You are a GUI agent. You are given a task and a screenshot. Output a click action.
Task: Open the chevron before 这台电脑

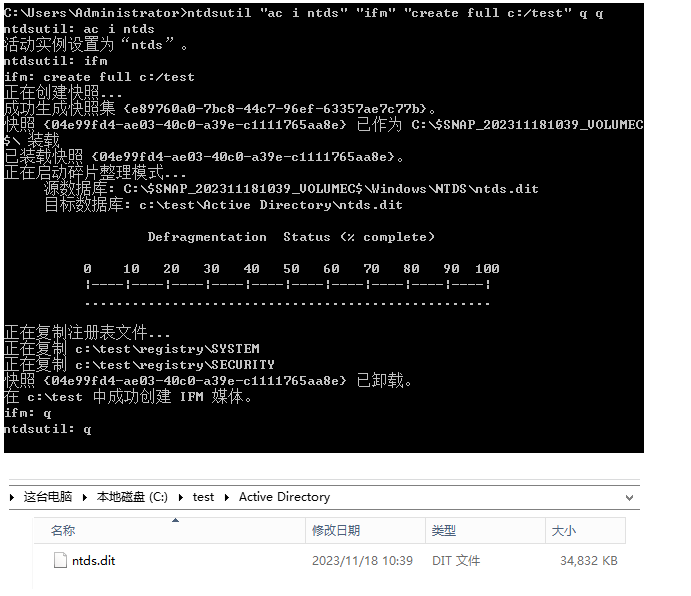tap(12, 497)
